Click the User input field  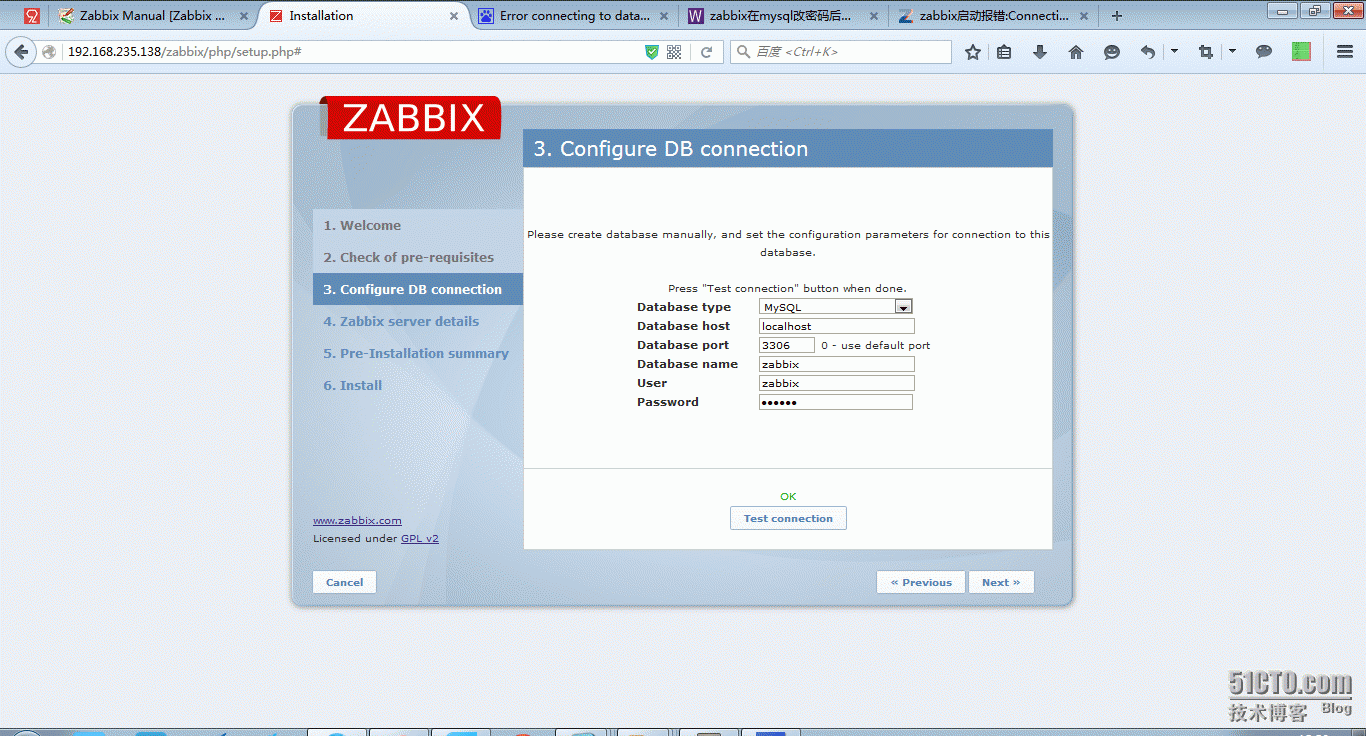pos(837,383)
